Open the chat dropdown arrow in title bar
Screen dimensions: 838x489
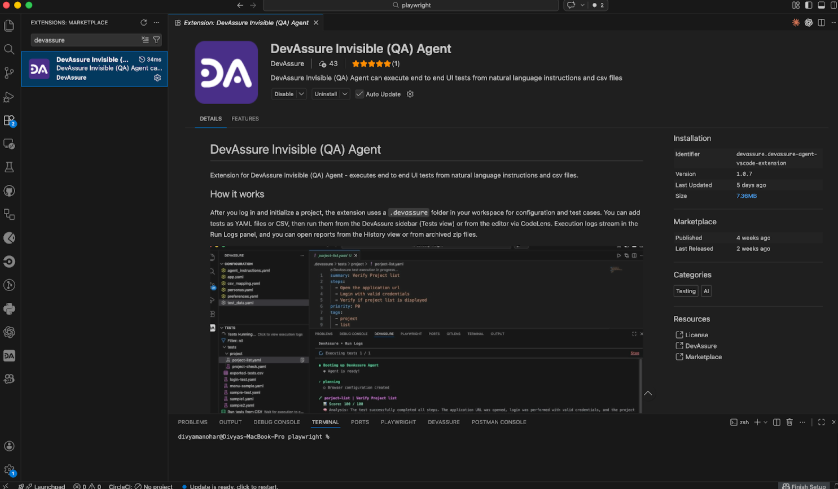pos(583,5)
